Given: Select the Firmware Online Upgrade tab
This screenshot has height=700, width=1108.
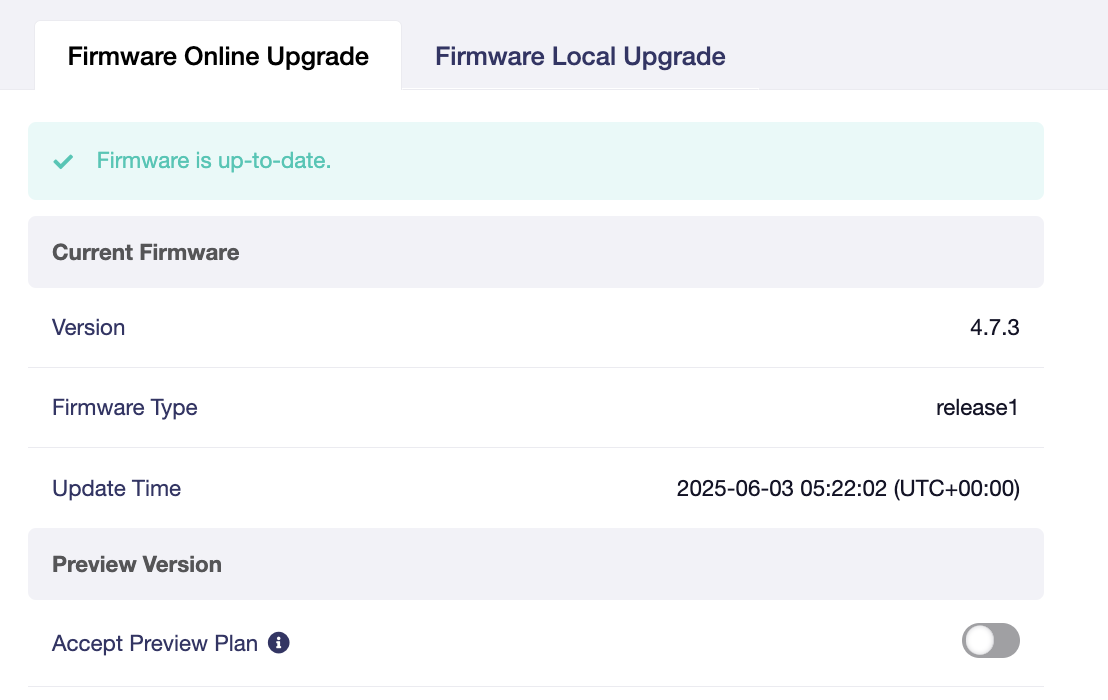Looking at the screenshot, I should coord(218,56).
